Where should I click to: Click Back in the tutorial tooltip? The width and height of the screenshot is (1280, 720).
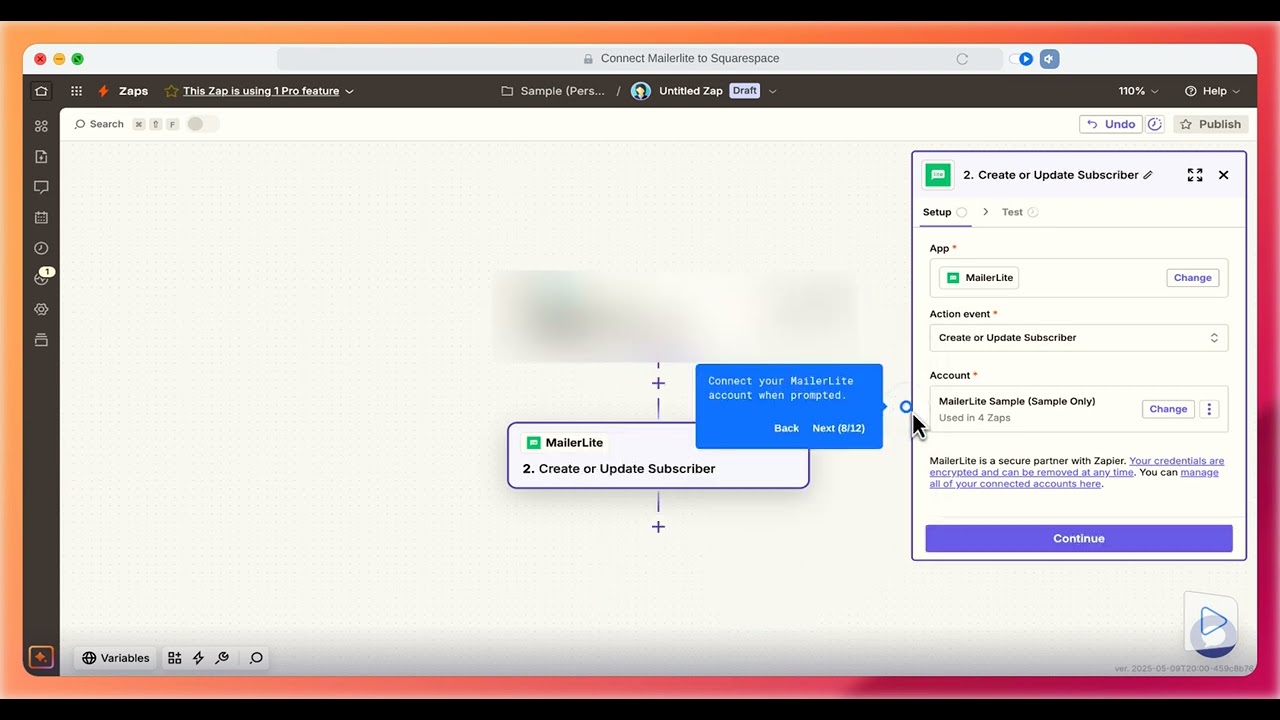click(x=786, y=428)
